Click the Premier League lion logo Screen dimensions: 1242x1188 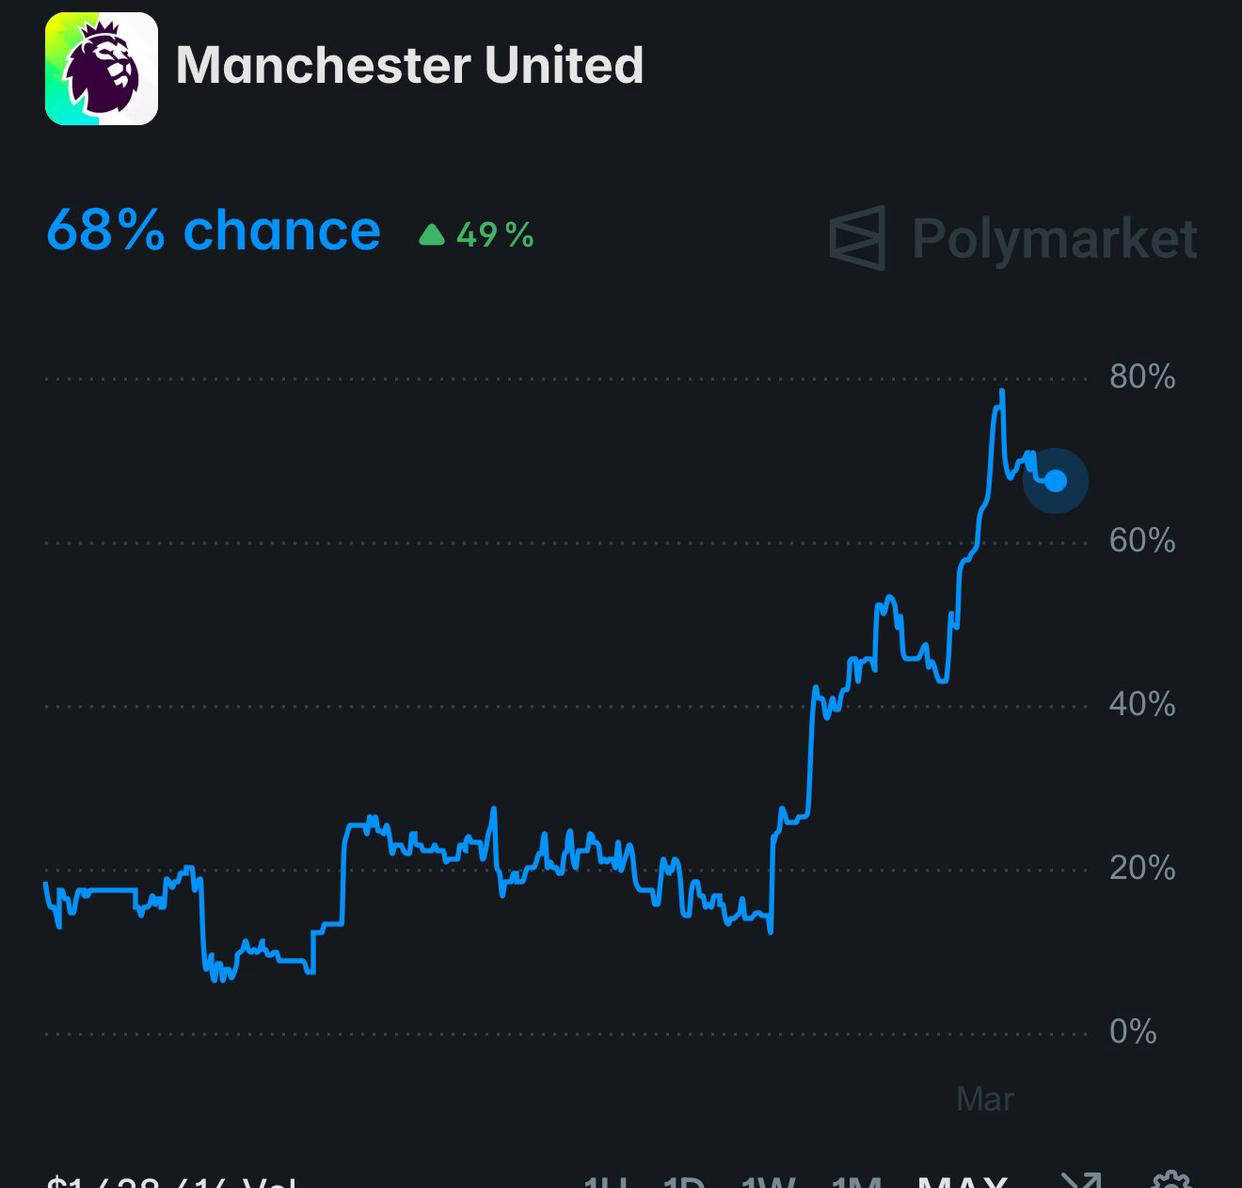click(101, 68)
